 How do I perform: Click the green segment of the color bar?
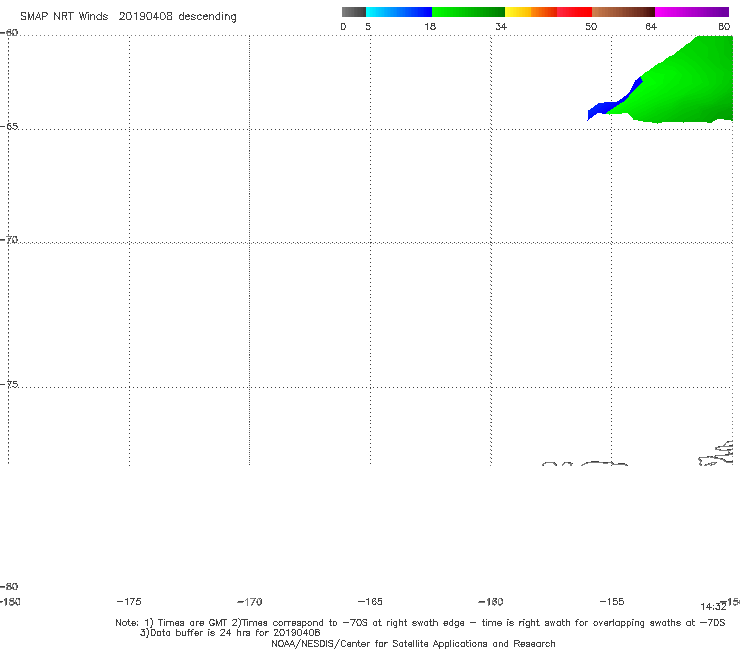coord(468,12)
